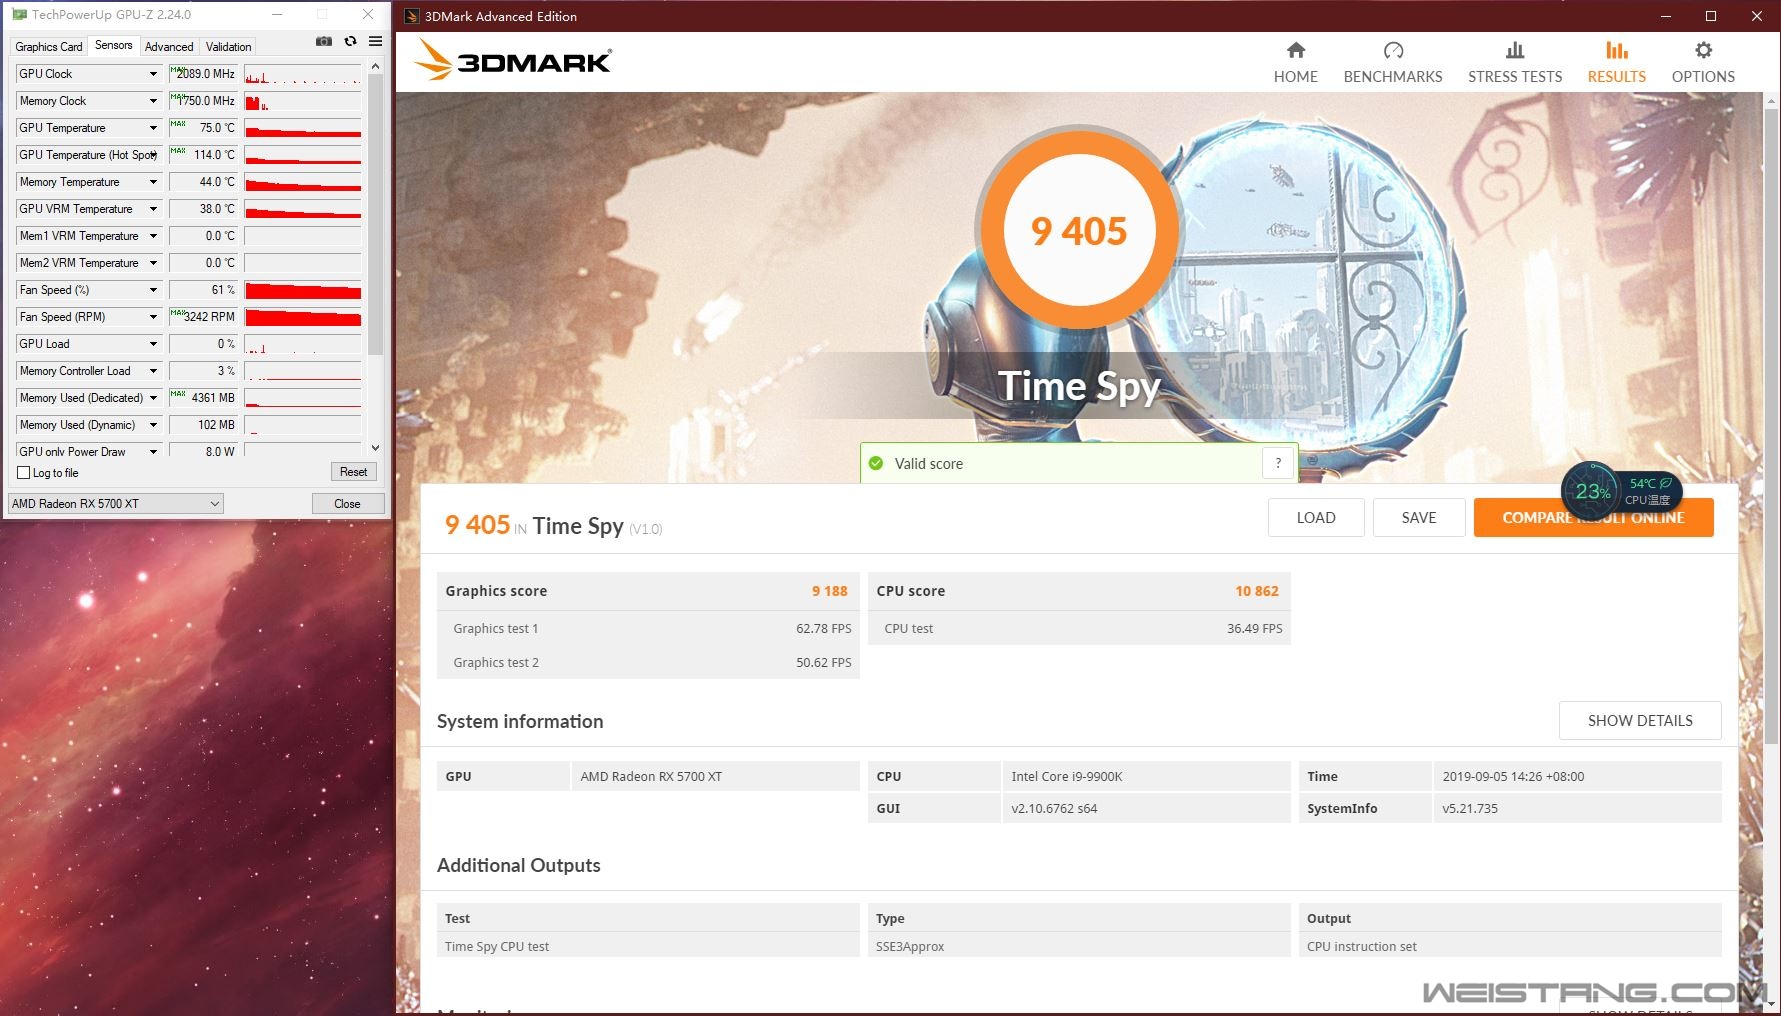
Task: Expand the Mem1 VRM Temperature dropdown
Action: pyautogui.click(x=153, y=236)
